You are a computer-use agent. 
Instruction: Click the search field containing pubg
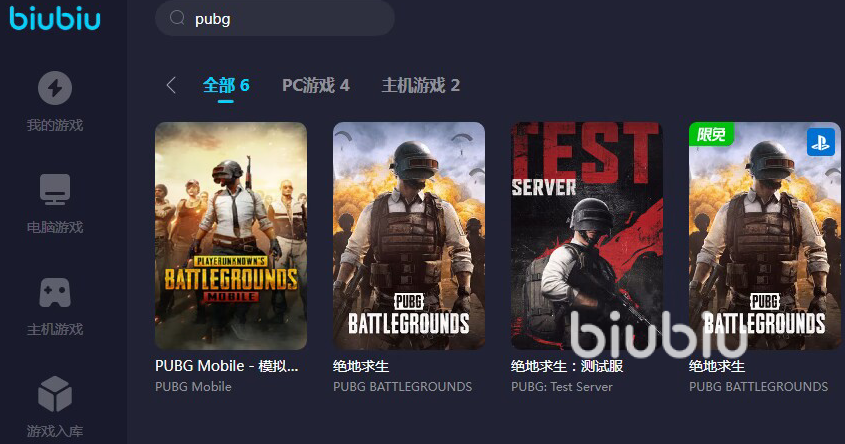[275, 18]
